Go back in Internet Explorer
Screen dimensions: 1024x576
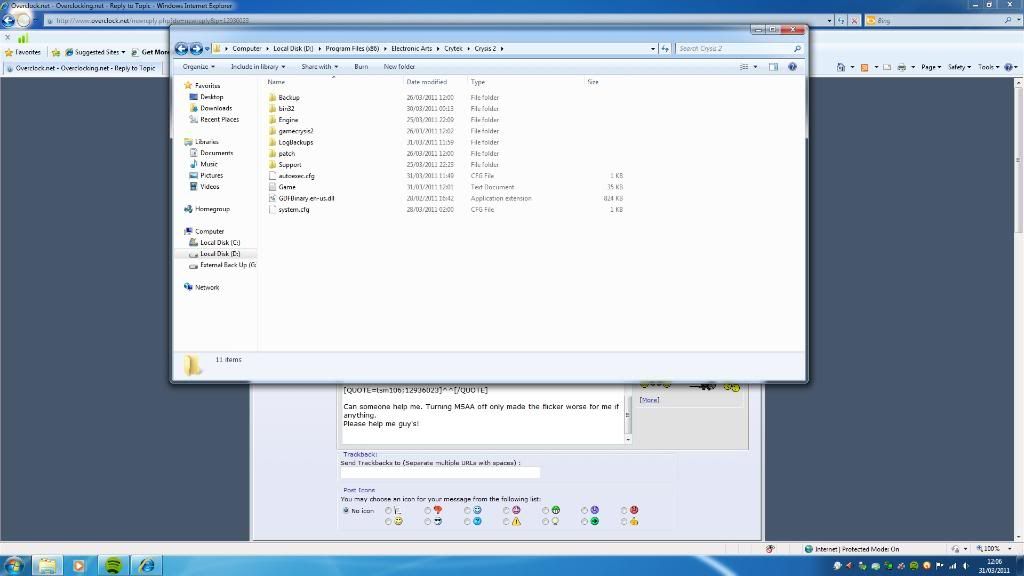point(8,20)
